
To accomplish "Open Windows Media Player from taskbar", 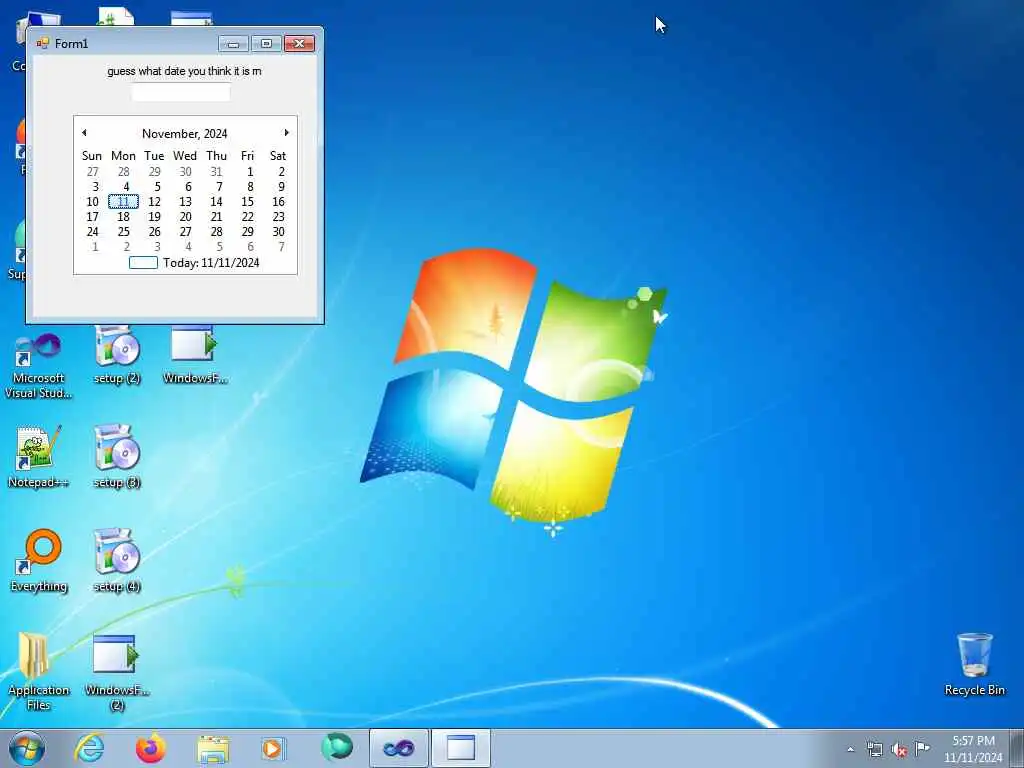I will pyautogui.click(x=273, y=748).
